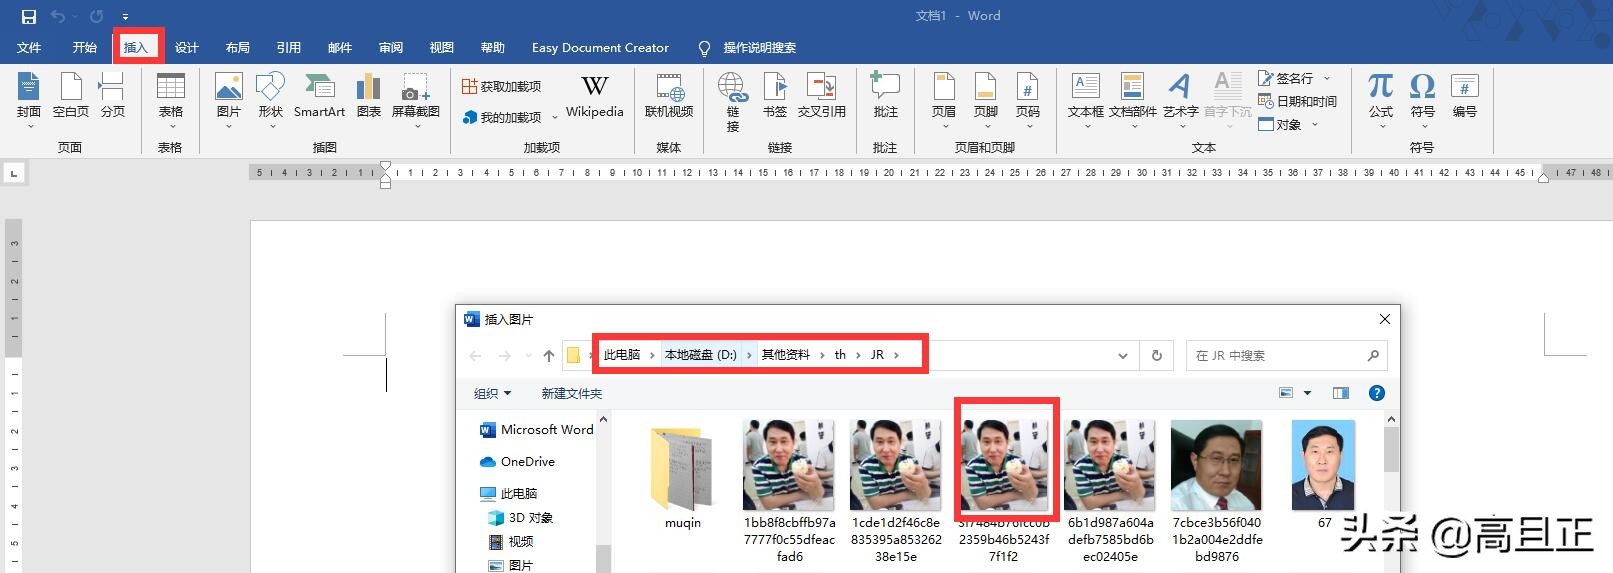
Task: Open the Footer (页脚) options
Action: point(986,100)
